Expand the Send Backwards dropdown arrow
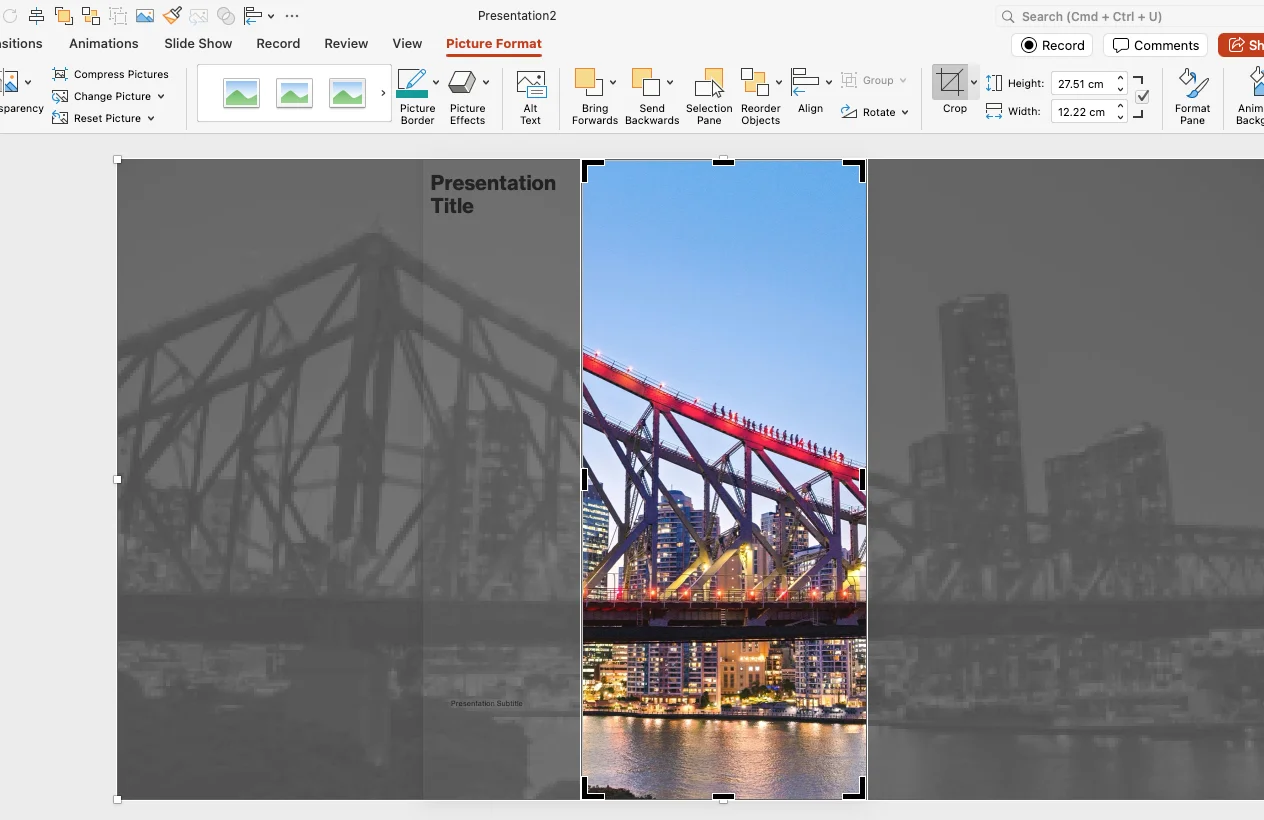 point(670,82)
